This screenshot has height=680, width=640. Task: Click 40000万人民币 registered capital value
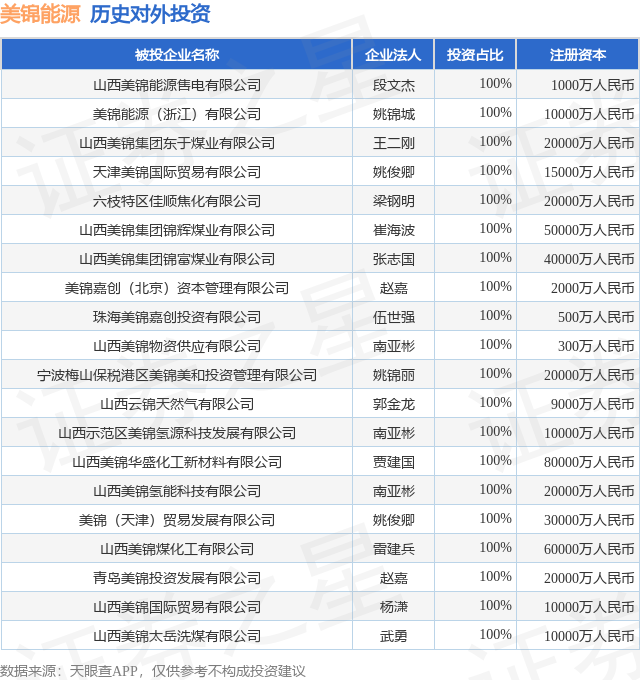pyautogui.click(x=589, y=259)
